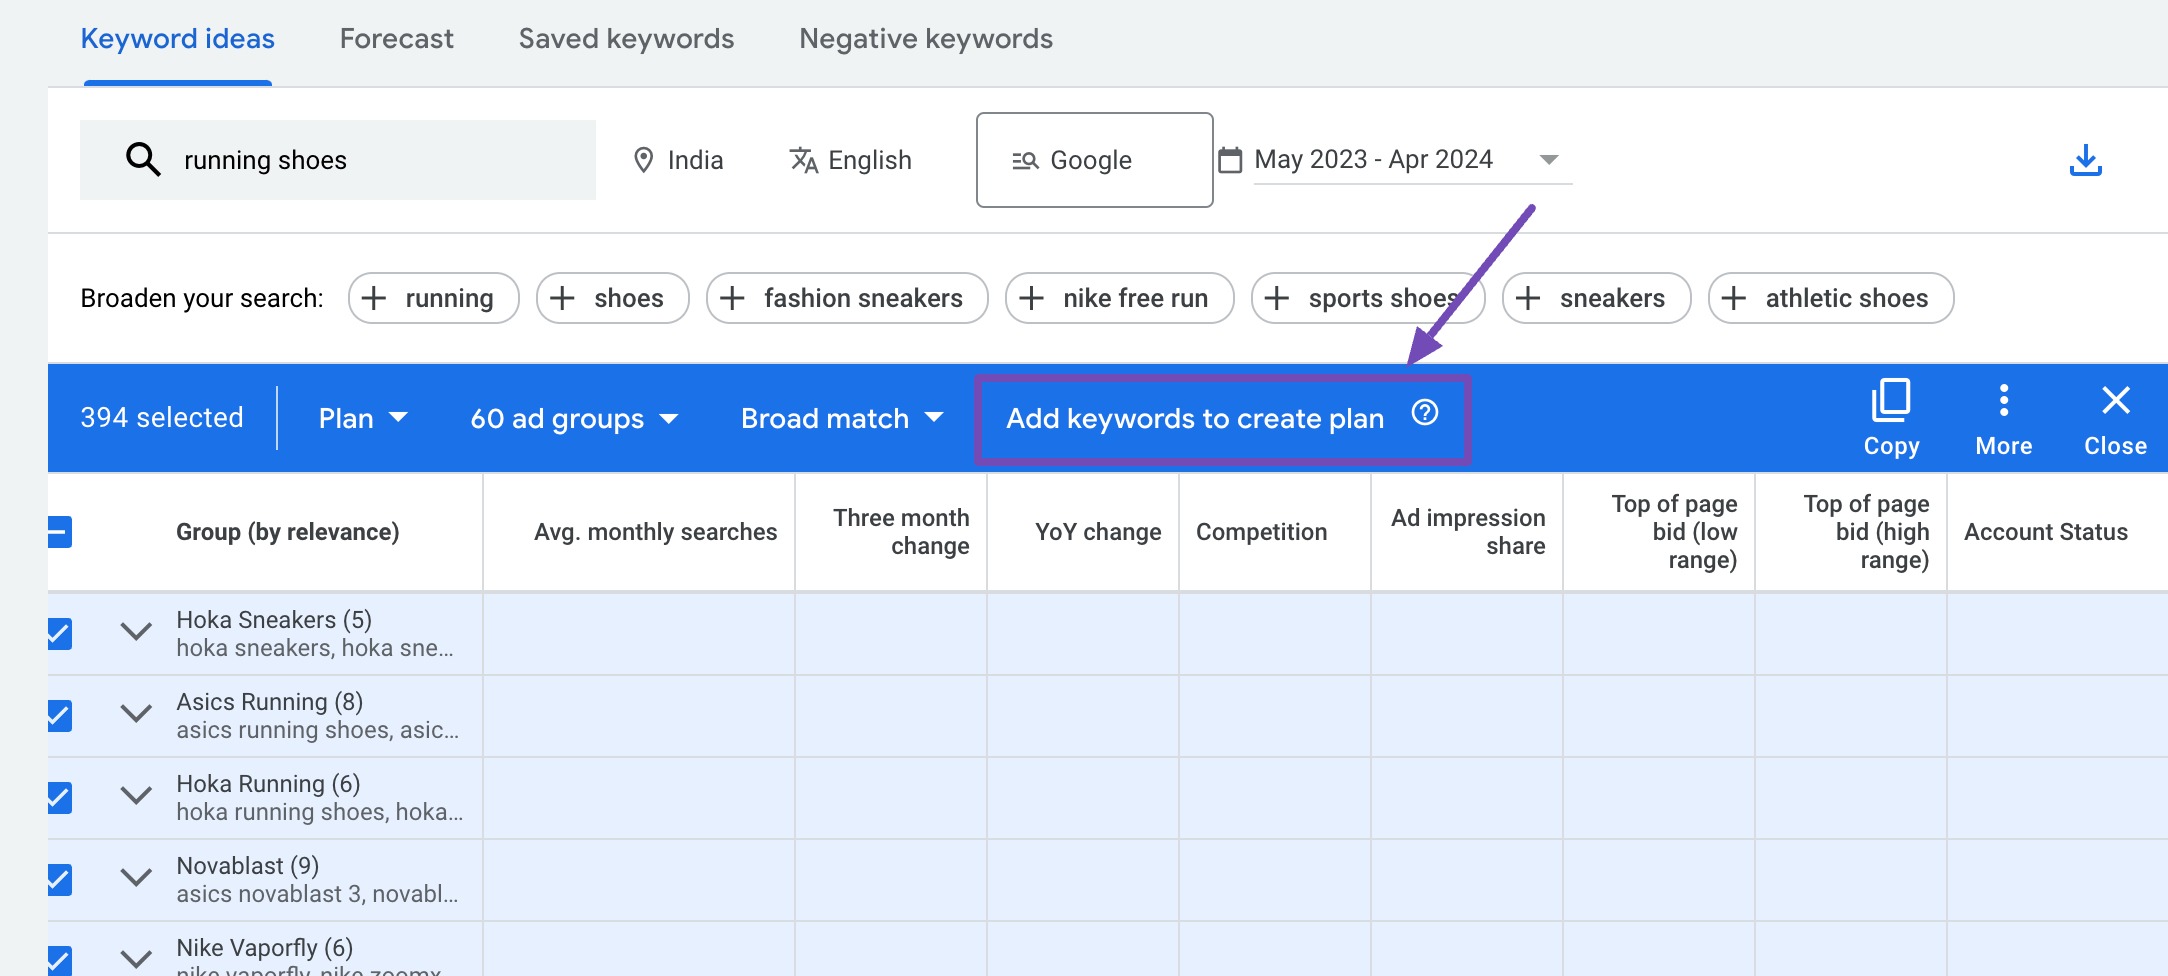The width and height of the screenshot is (2168, 976).
Task: Open the 60 ad groups dropdown
Action: tap(574, 418)
